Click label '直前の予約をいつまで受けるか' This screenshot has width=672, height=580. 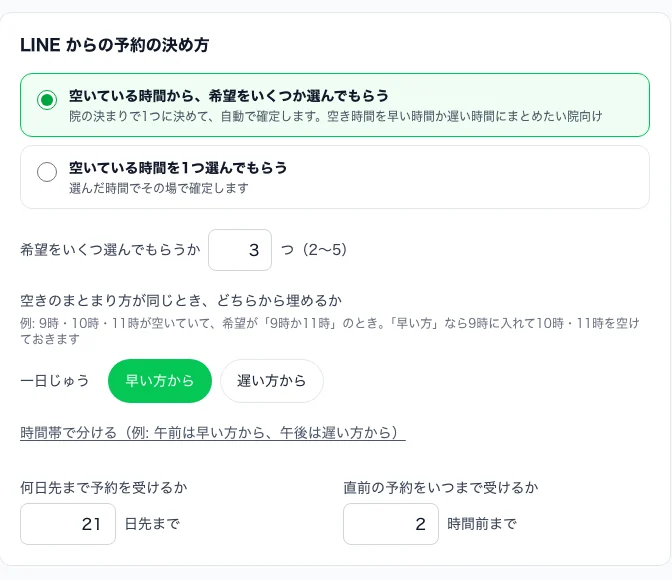pos(441,487)
